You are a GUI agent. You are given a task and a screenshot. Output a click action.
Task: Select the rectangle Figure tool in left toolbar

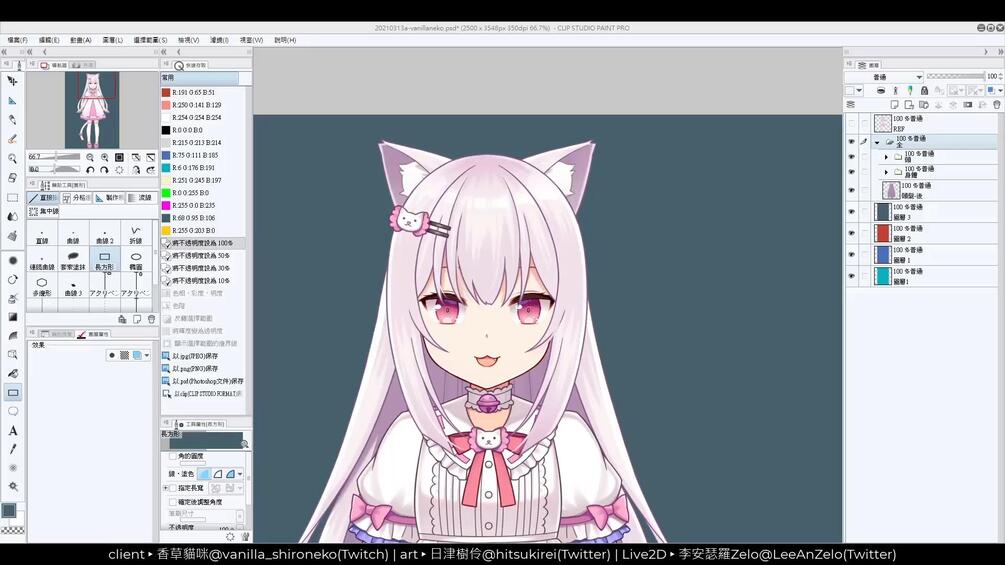12,392
